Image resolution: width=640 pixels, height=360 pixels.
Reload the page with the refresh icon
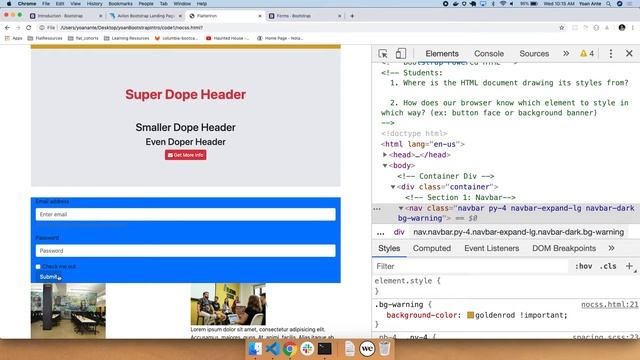(28, 28)
